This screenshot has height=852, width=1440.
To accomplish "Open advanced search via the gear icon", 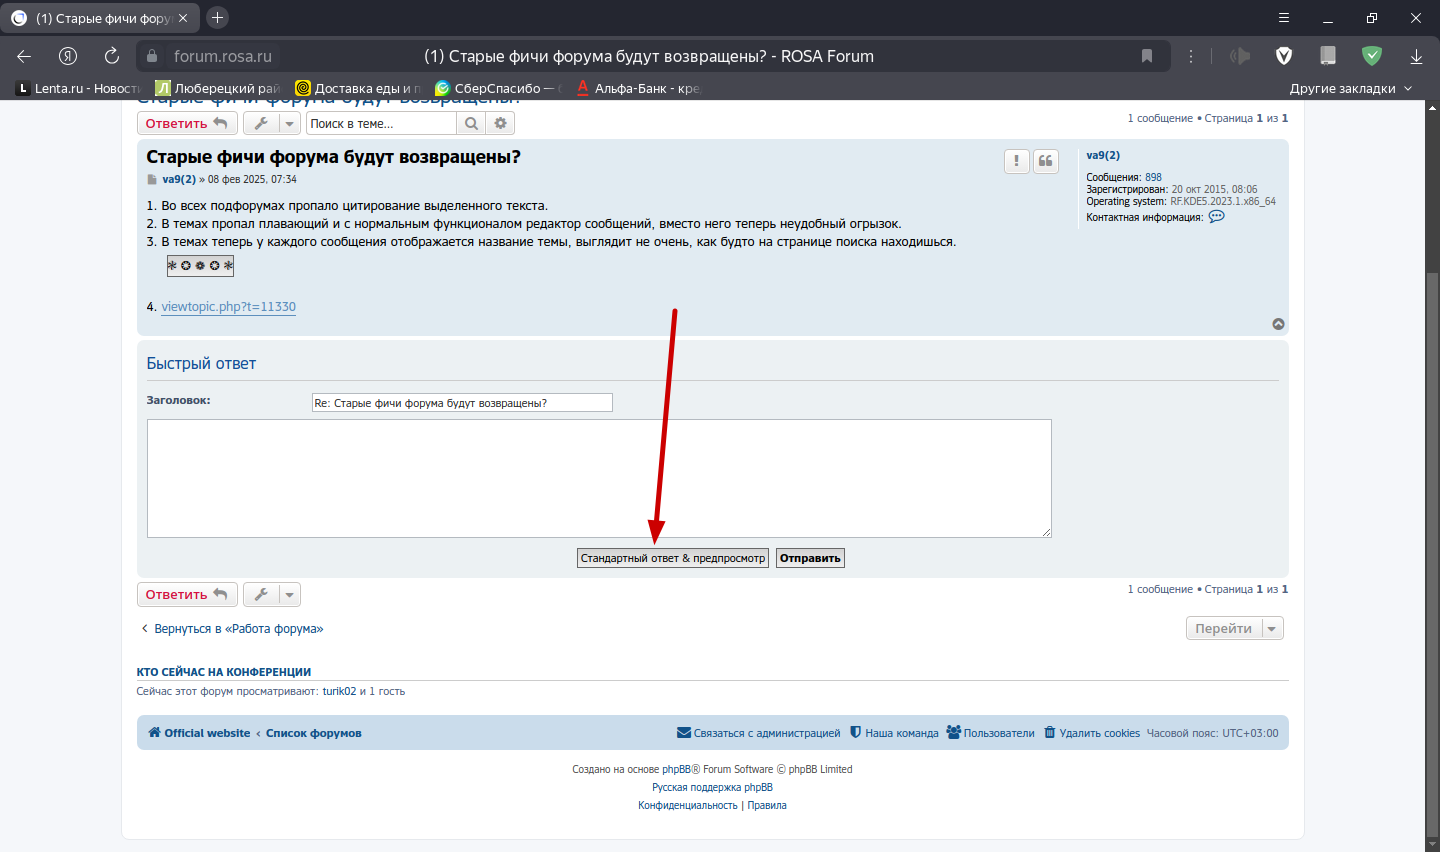I will [x=500, y=123].
